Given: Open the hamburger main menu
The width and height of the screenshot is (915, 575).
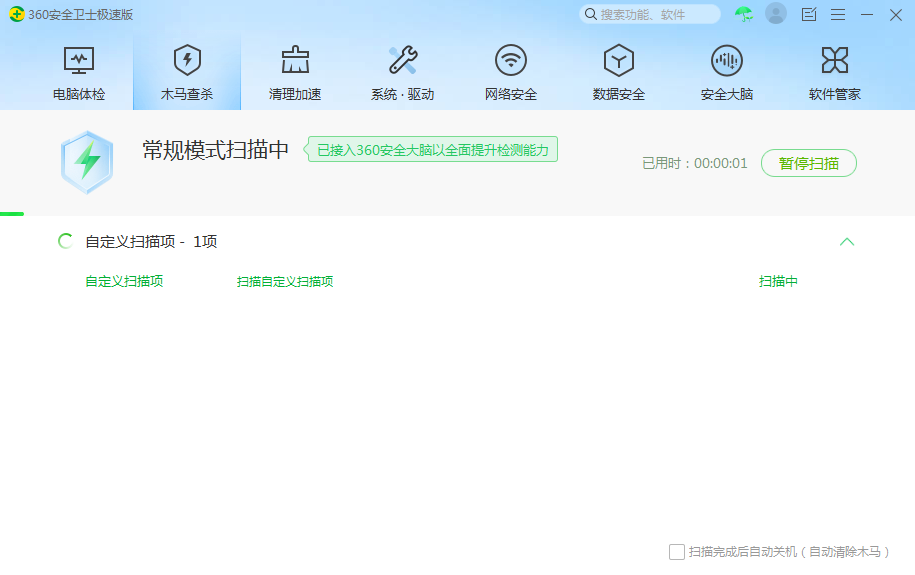Looking at the screenshot, I should pyautogui.click(x=838, y=15).
